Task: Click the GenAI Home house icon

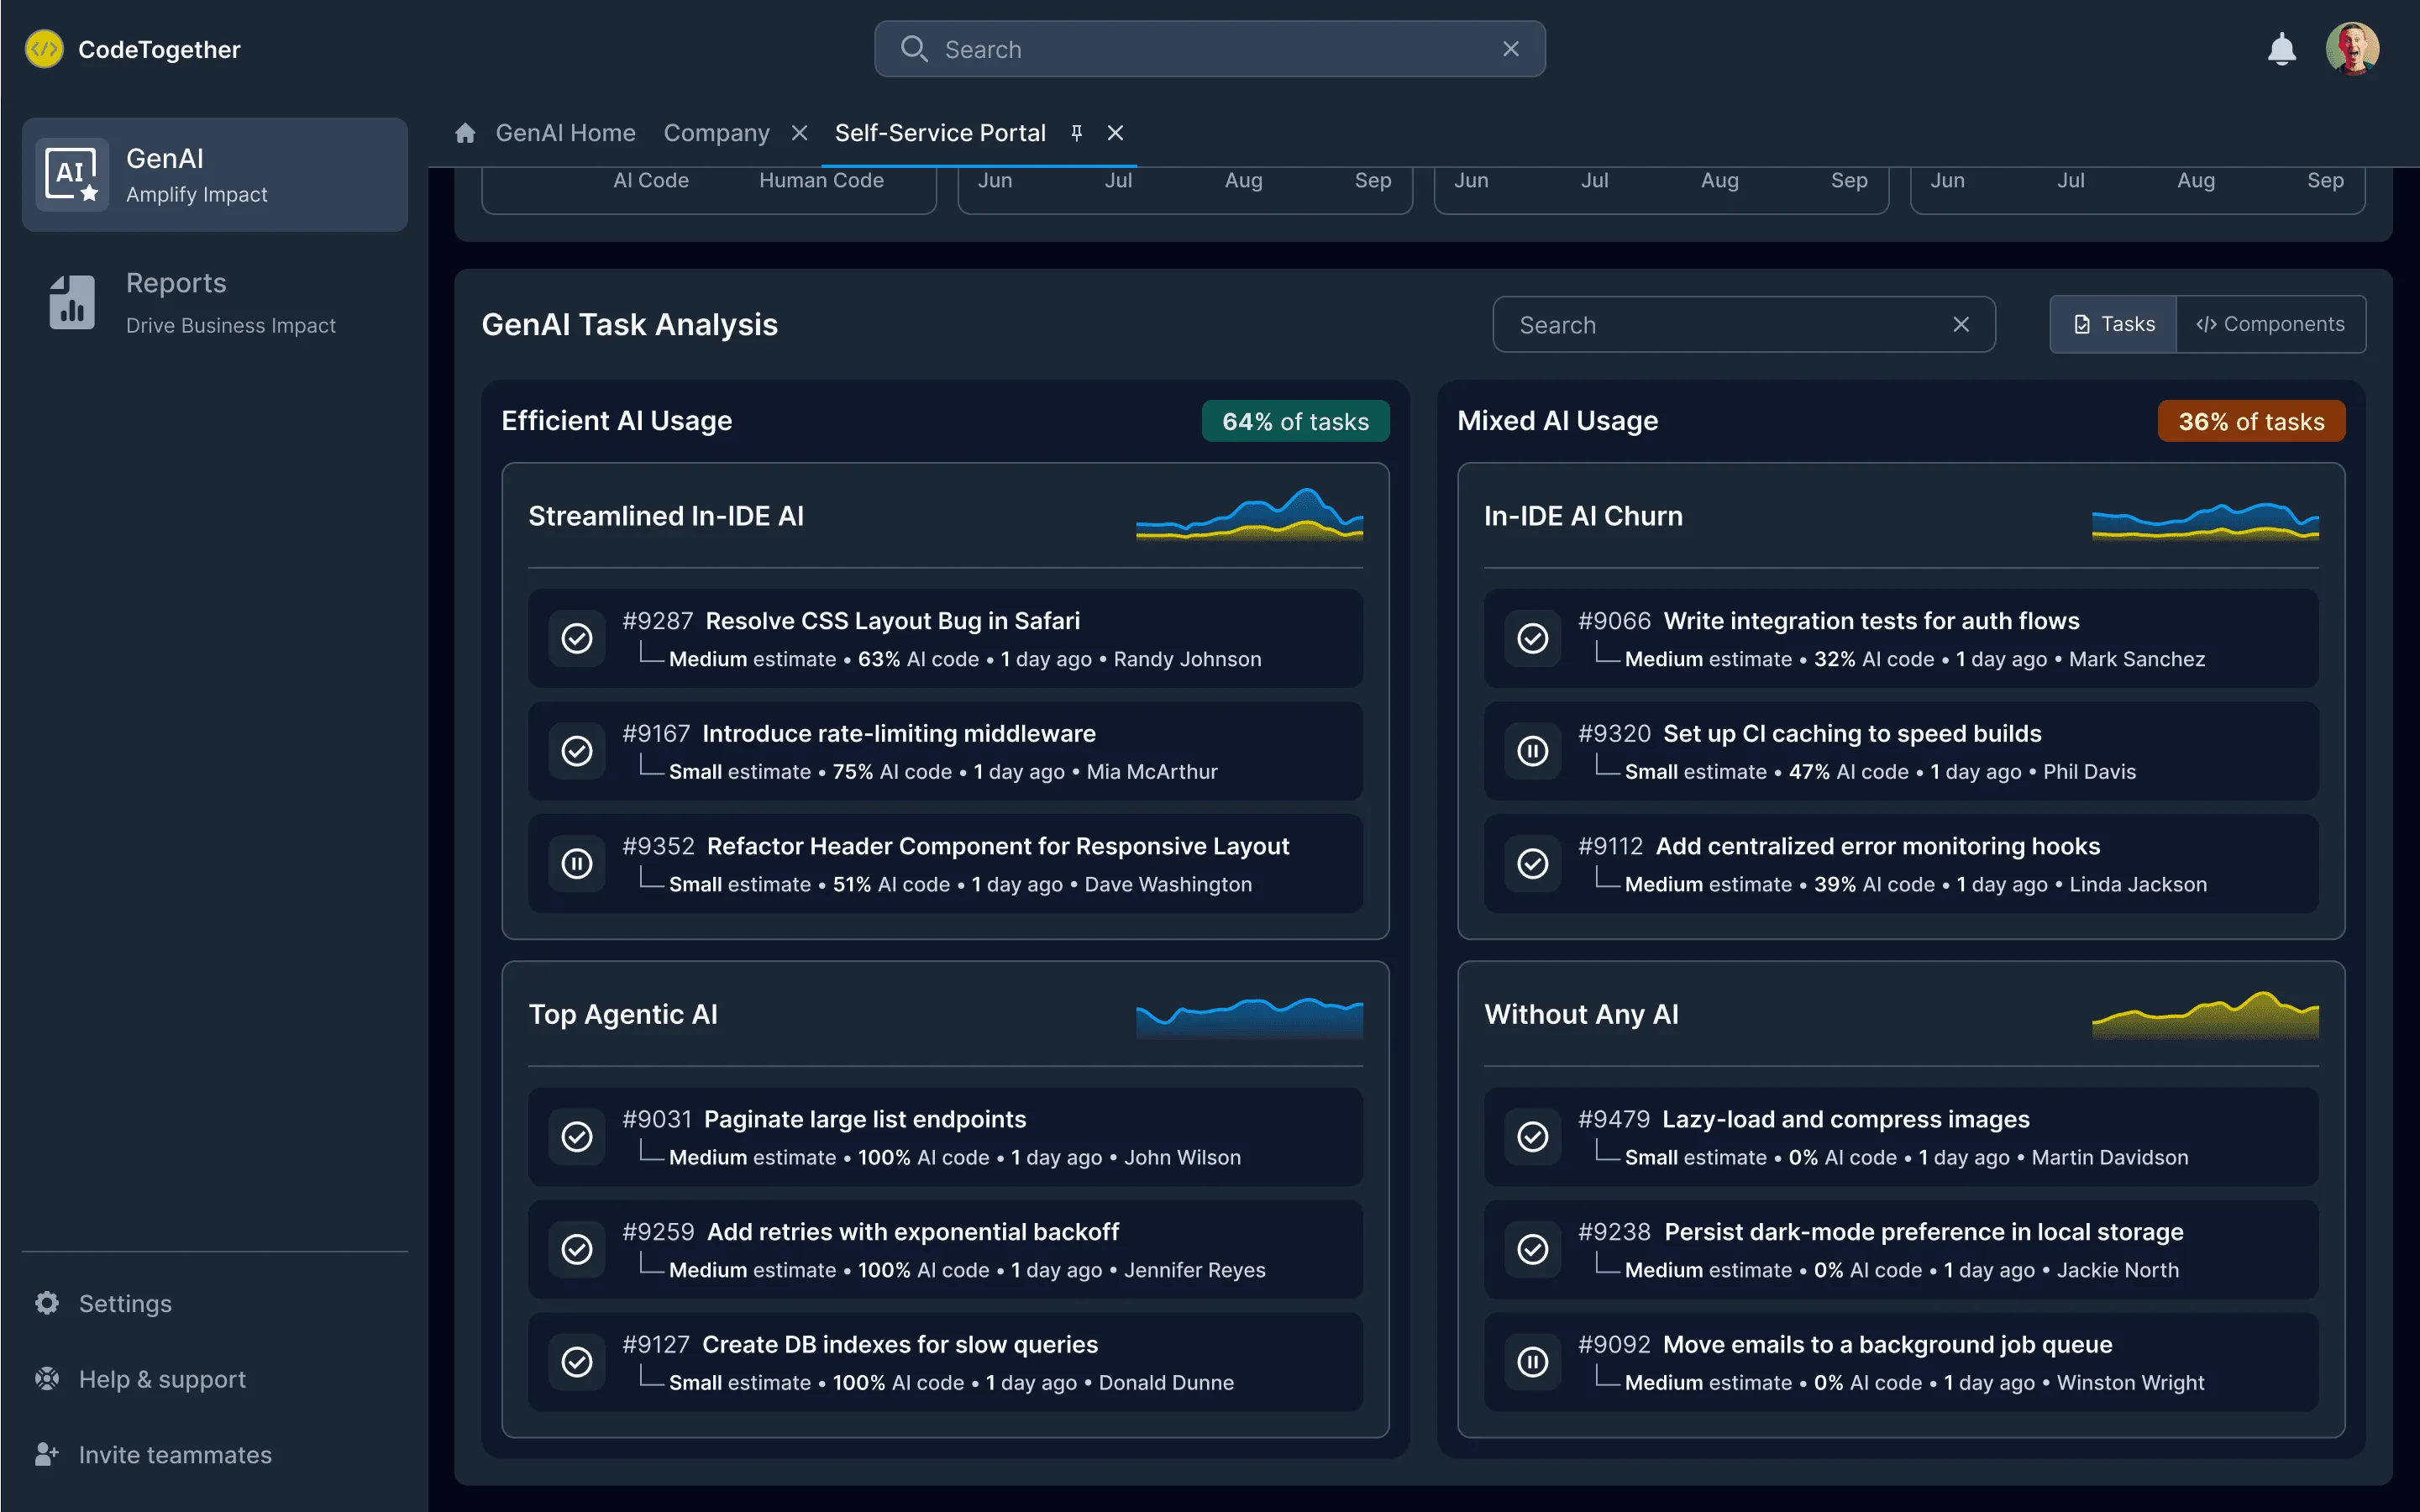Action: [x=465, y=133]
